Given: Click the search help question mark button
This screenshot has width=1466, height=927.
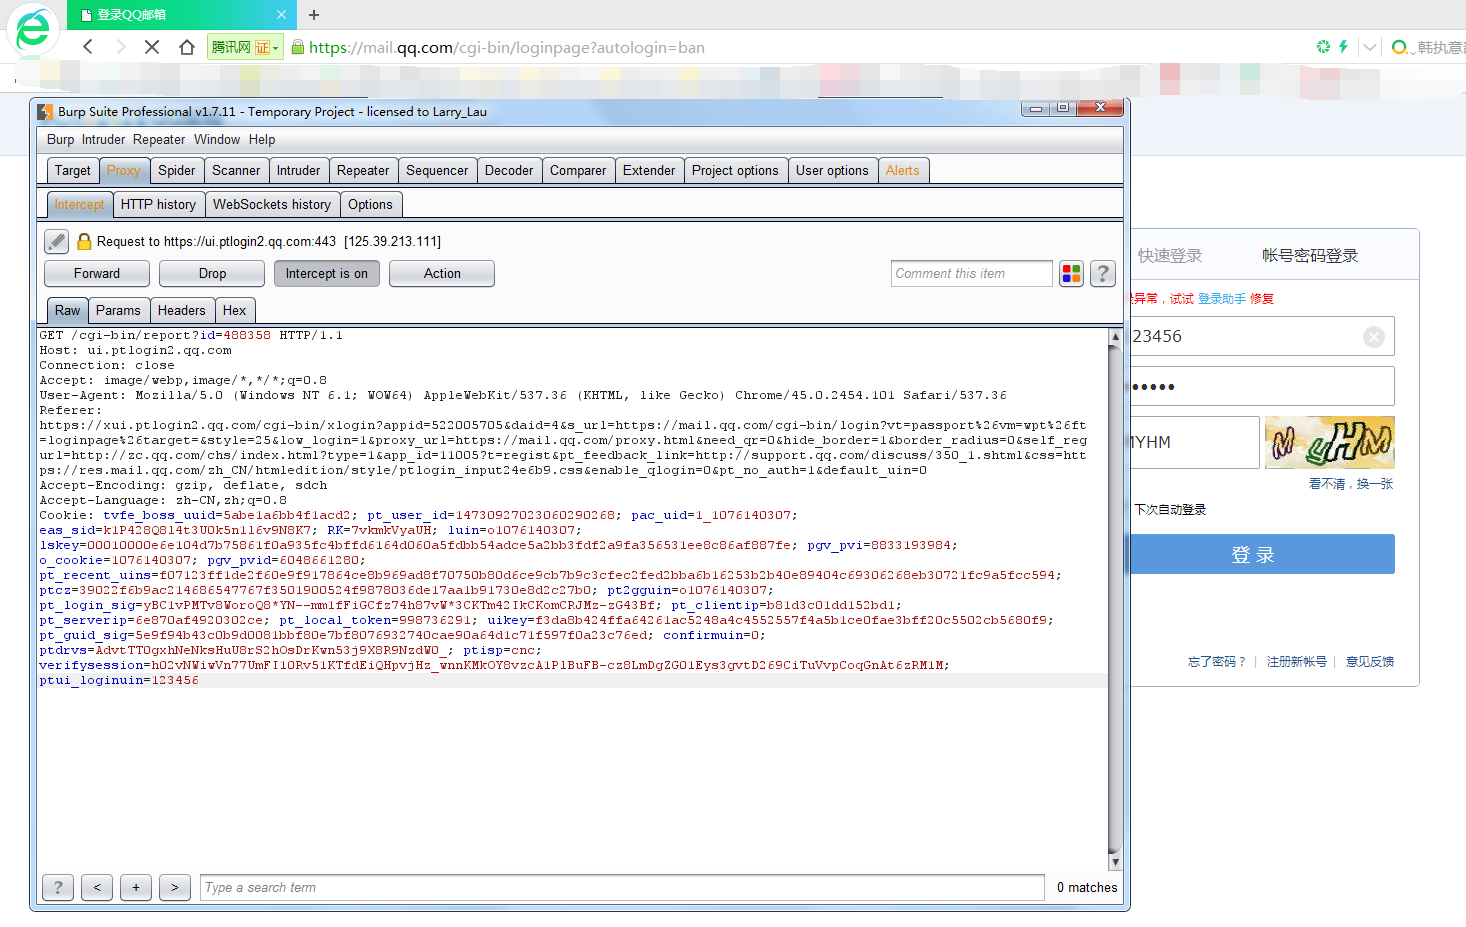Looking at the screenshot, I should (x=58, y=887).
